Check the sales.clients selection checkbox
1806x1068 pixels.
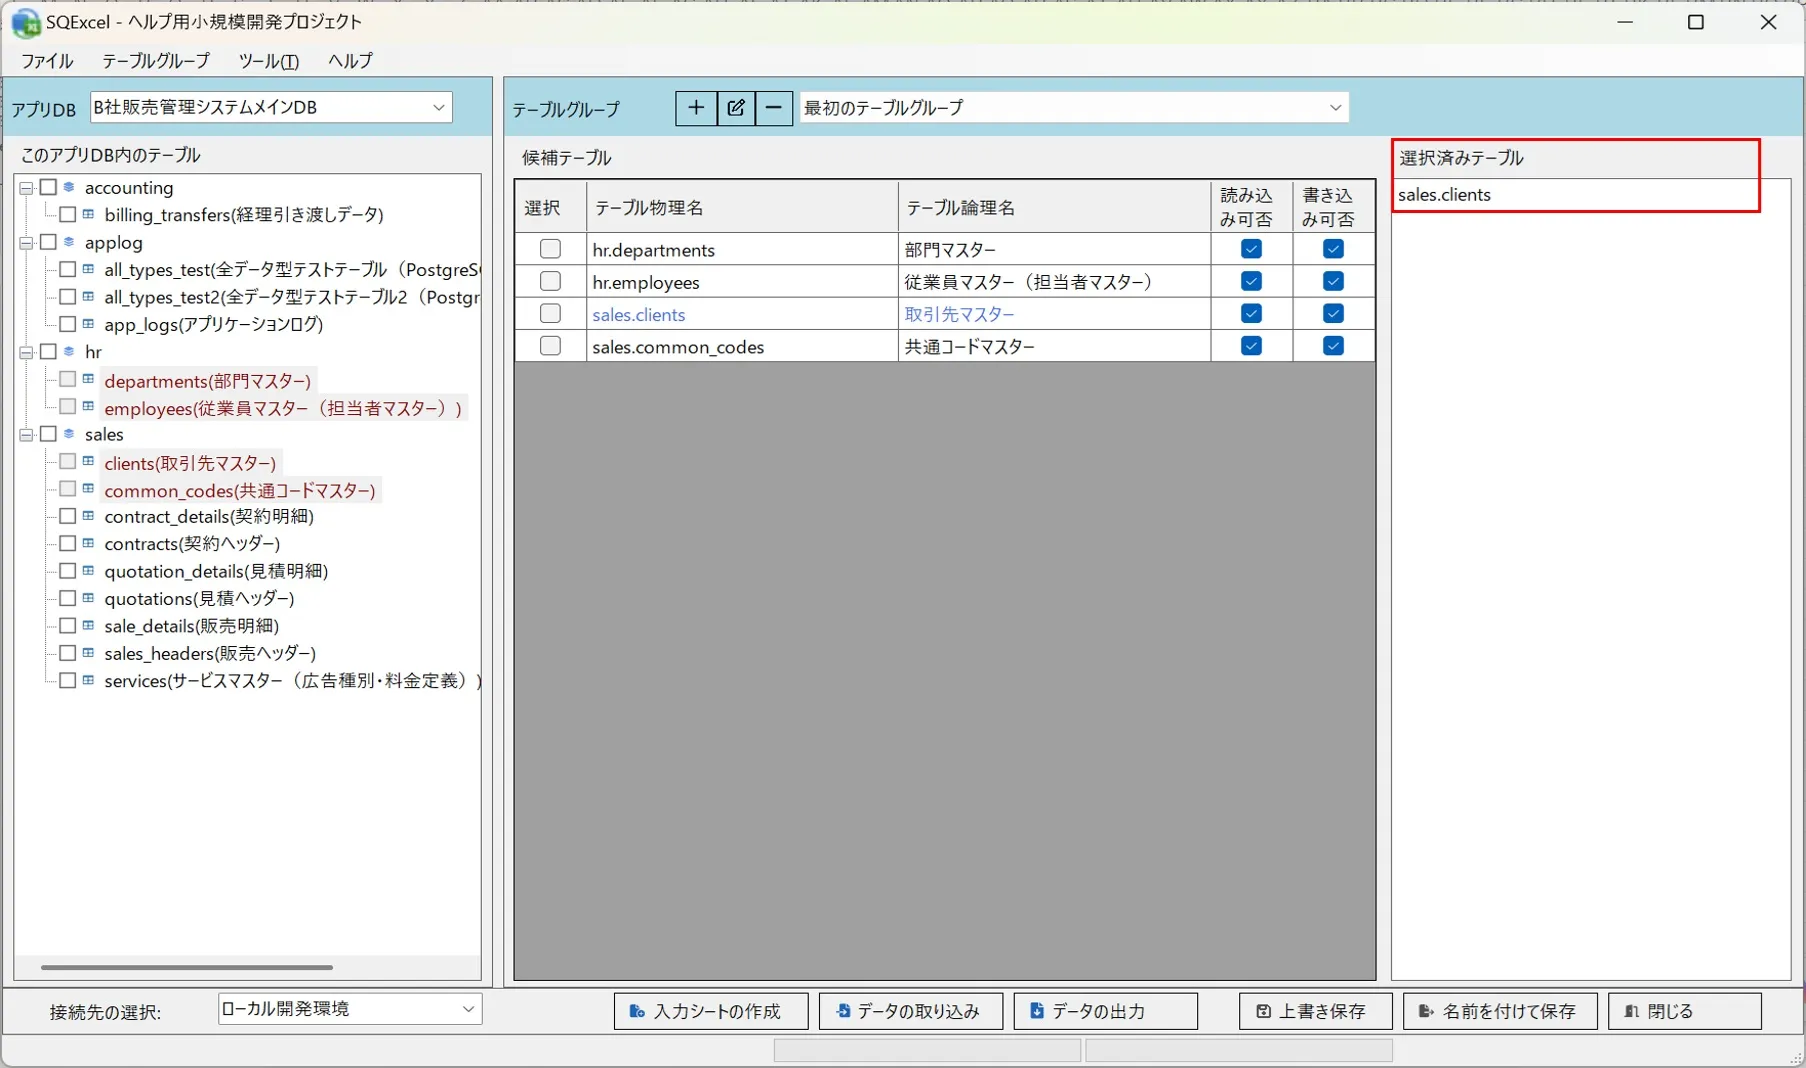point(550,314)
